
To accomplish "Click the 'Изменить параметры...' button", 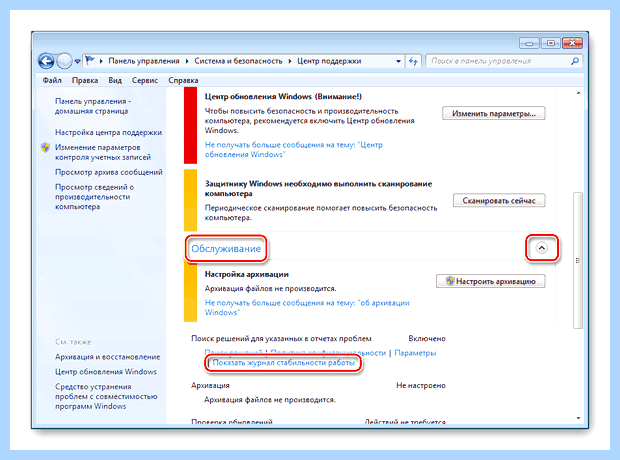I will (493, 114).
